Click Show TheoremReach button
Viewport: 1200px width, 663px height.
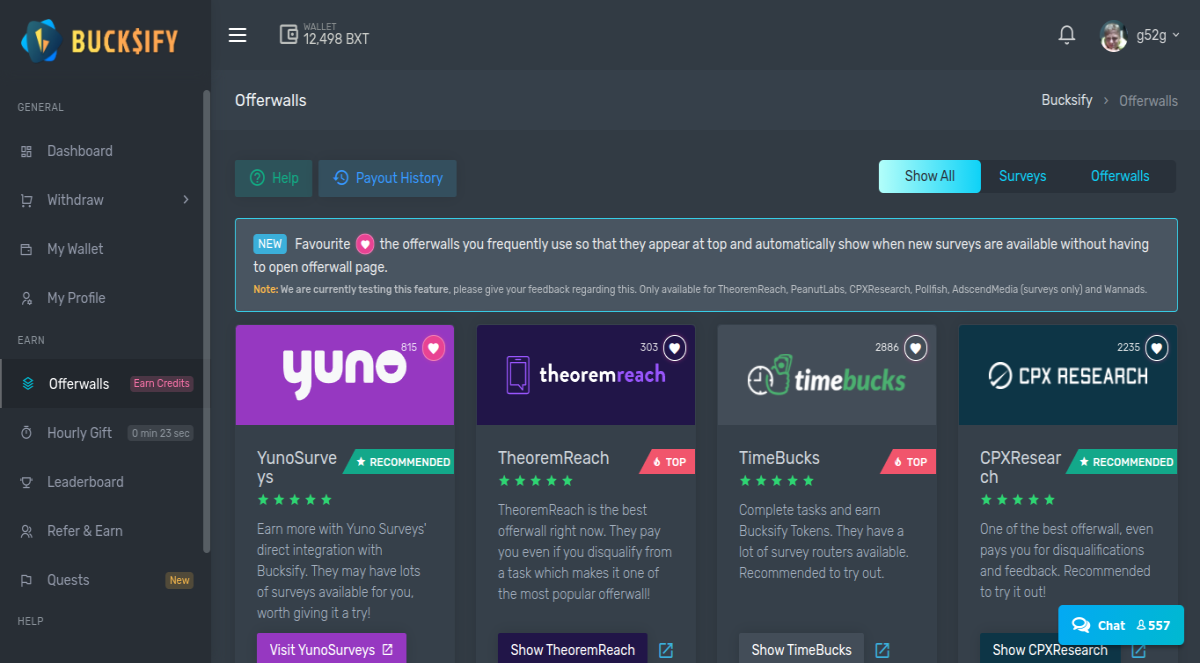(x=573, y=648)
